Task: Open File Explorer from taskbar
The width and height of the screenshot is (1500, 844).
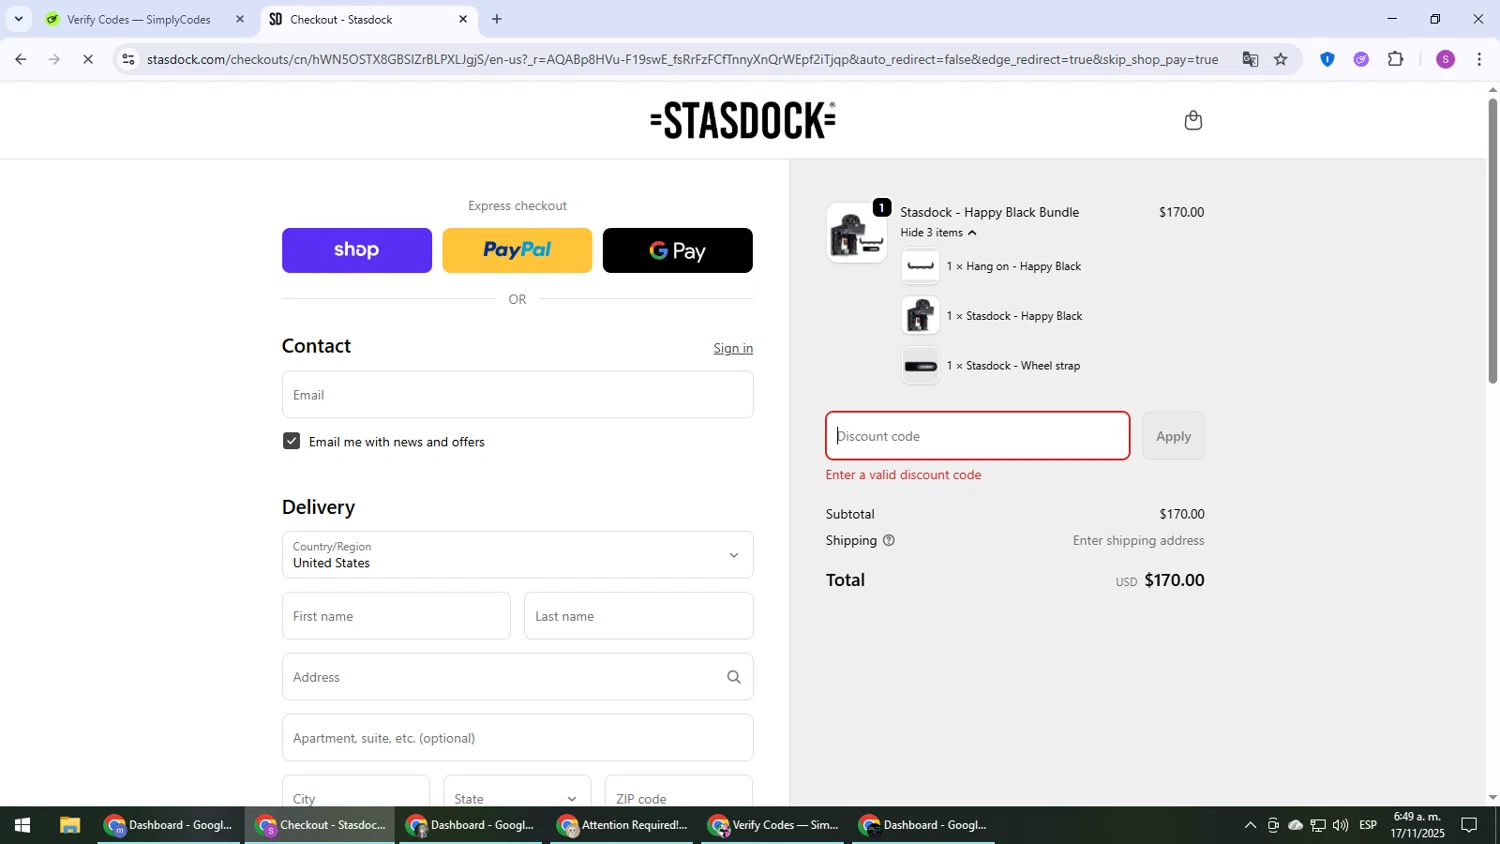Action: point(69,825)
